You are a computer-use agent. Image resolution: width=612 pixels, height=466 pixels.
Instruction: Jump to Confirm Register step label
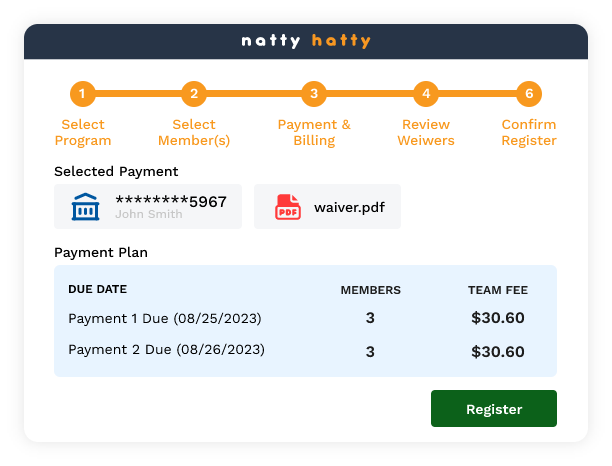529,133
